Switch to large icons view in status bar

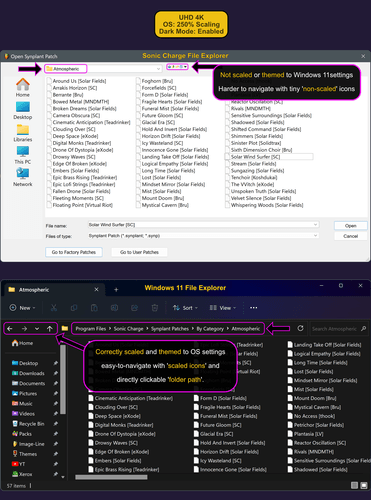[x=364, y=485]
